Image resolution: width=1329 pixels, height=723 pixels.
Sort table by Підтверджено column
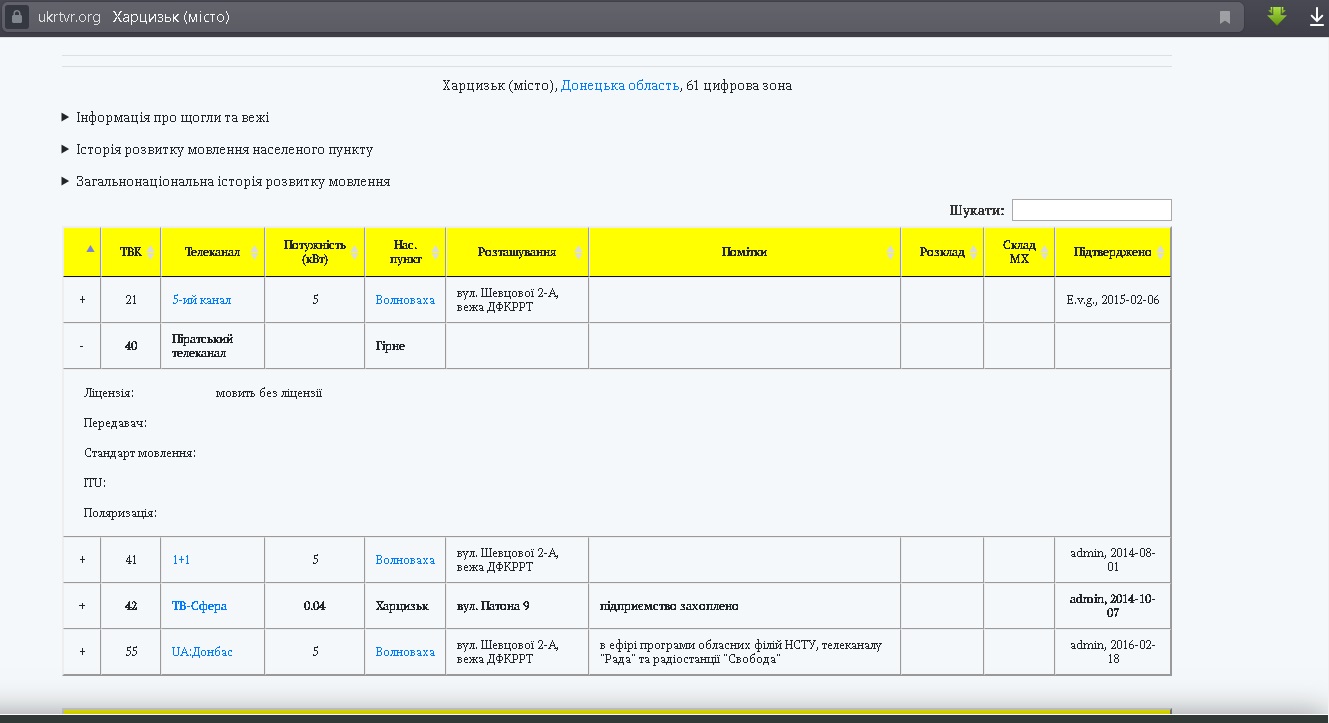tap(1112, 252)
